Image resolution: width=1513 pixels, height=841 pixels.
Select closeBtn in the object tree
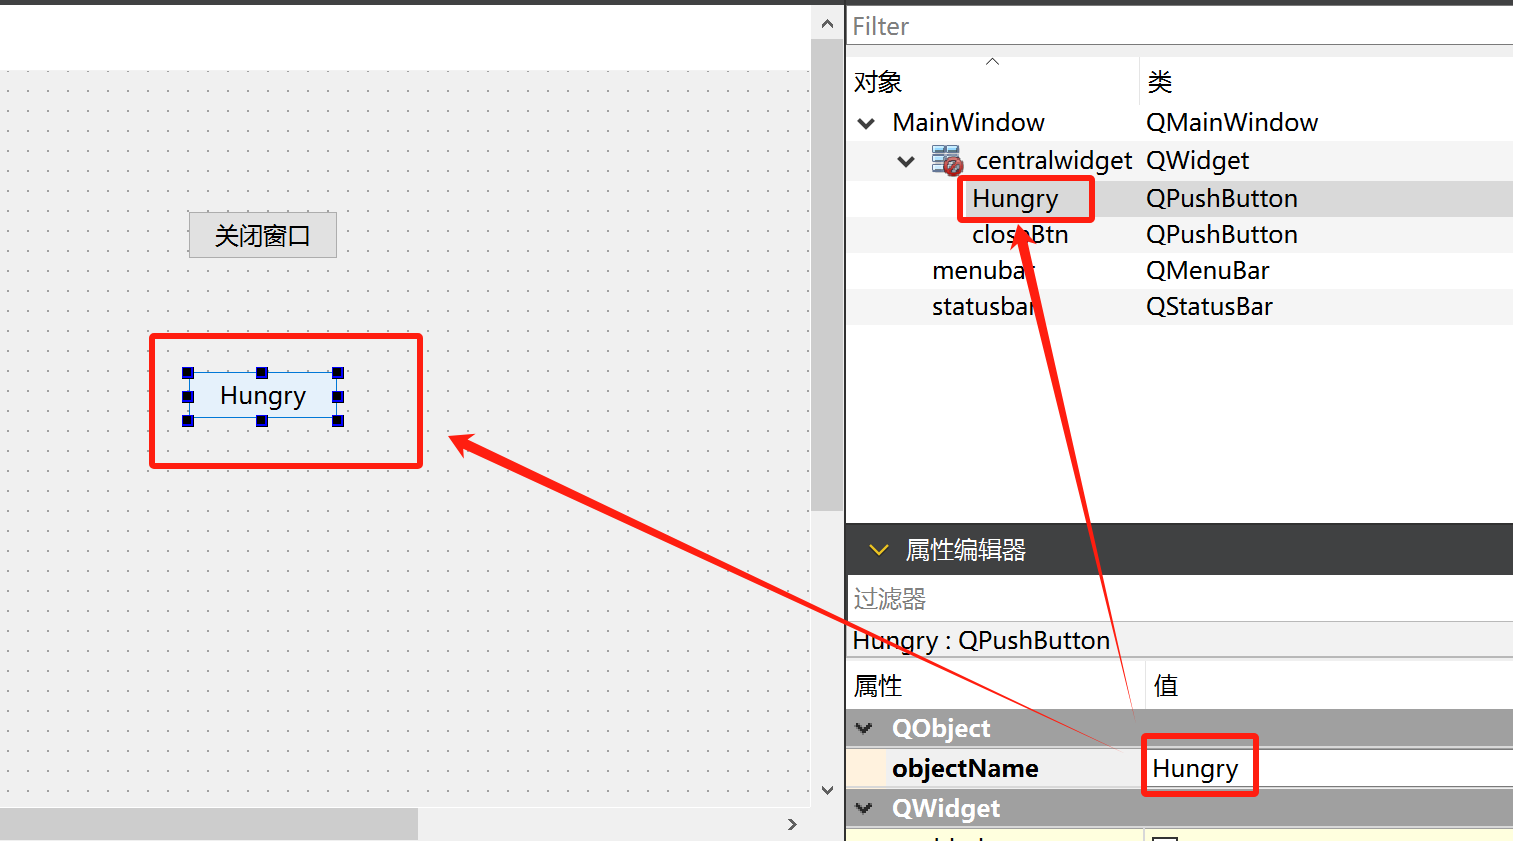pos(1020,234)
